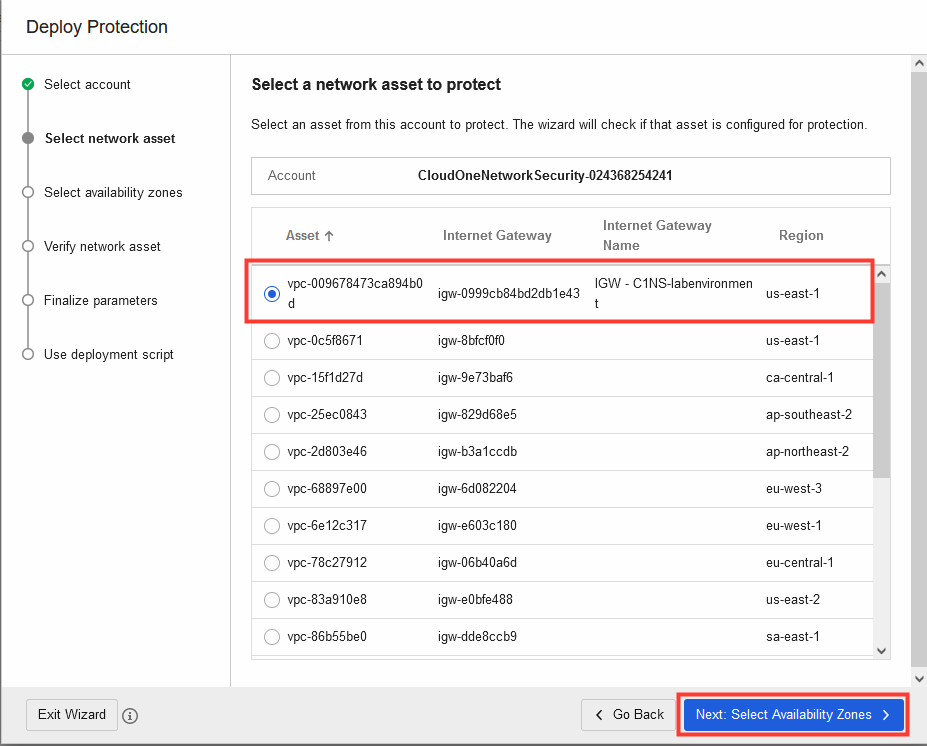The width and height of the screenshot is (927, 746).
Task: Select radio button for vpc-25ec0843
Action: 272,415
